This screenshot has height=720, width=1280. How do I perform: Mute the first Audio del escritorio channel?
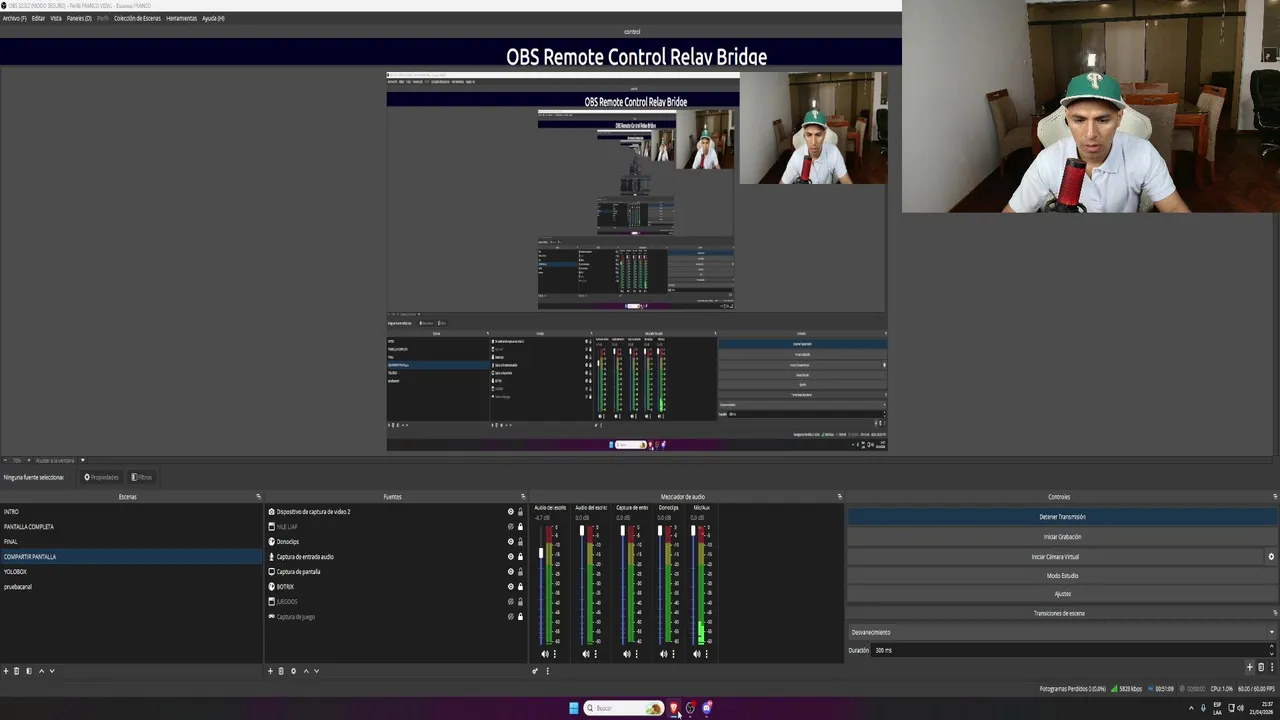coord(545,654)
